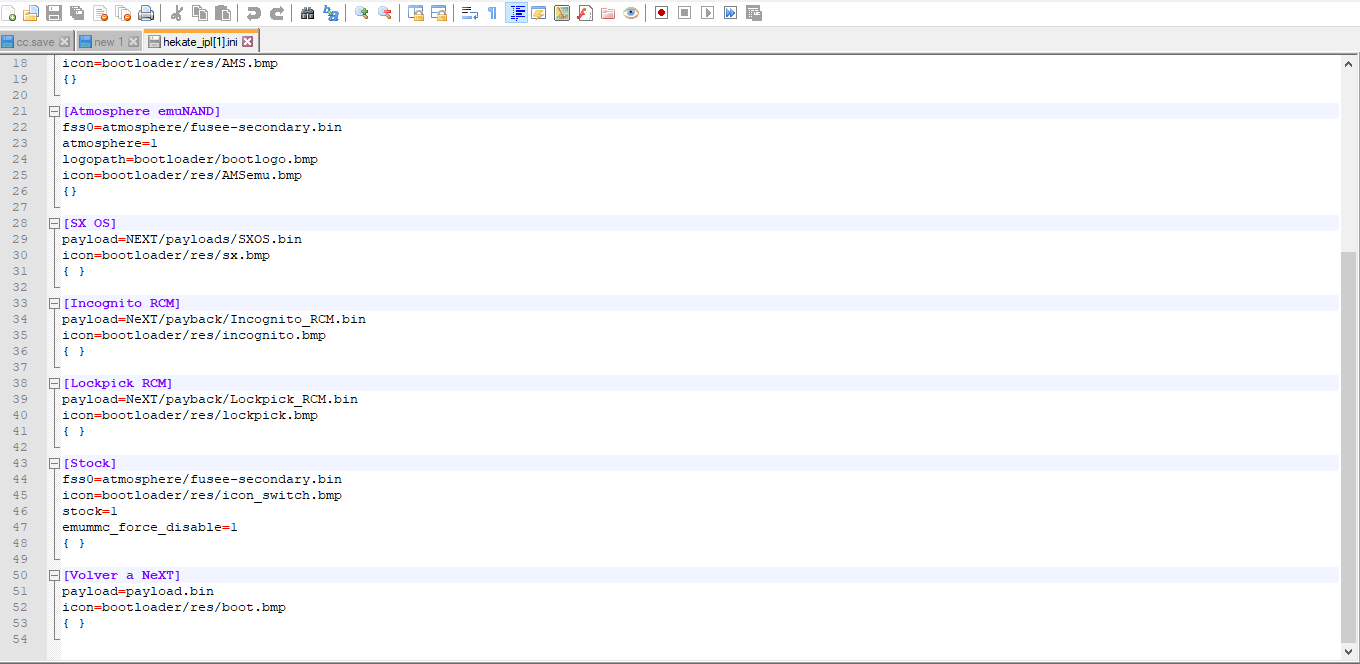The image size is (1360, 664).
Task: Switch to the new 1 tab
Action: point(109,42)
